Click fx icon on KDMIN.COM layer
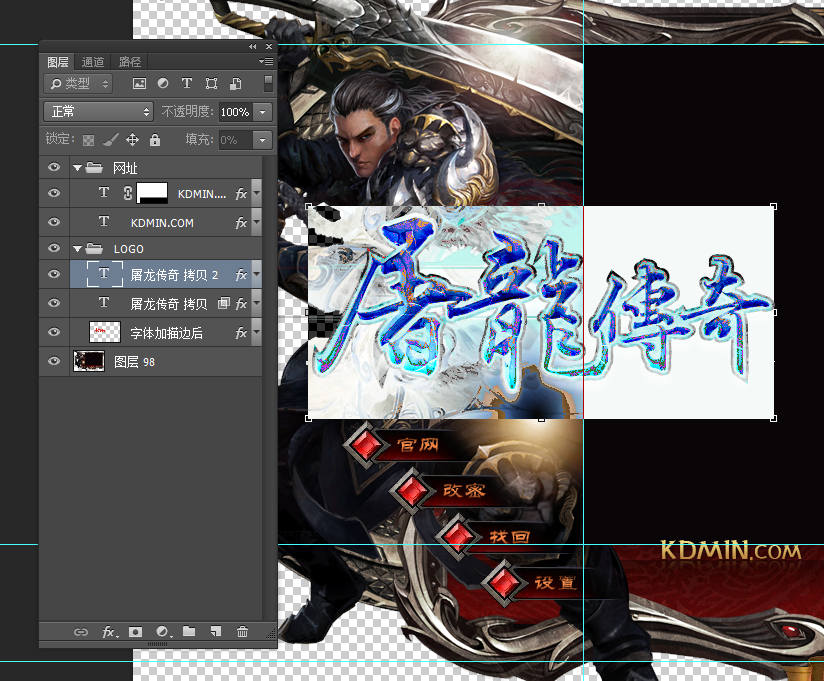Viewport: 824px width, 681px height. click(x=241, y=223)
